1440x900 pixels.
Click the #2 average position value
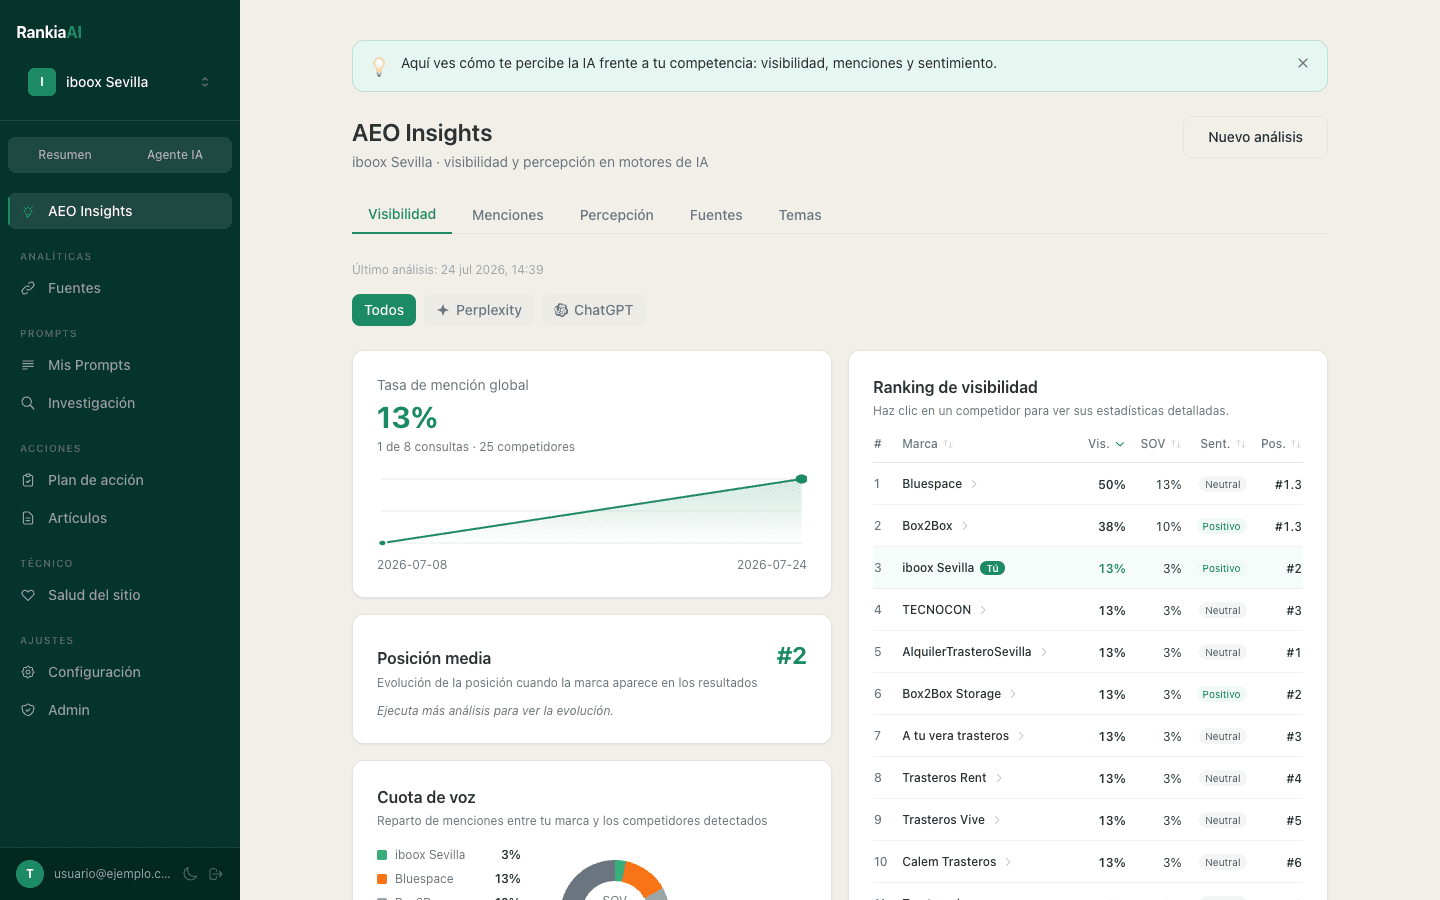pyautogui.click(x=791, y=656)
